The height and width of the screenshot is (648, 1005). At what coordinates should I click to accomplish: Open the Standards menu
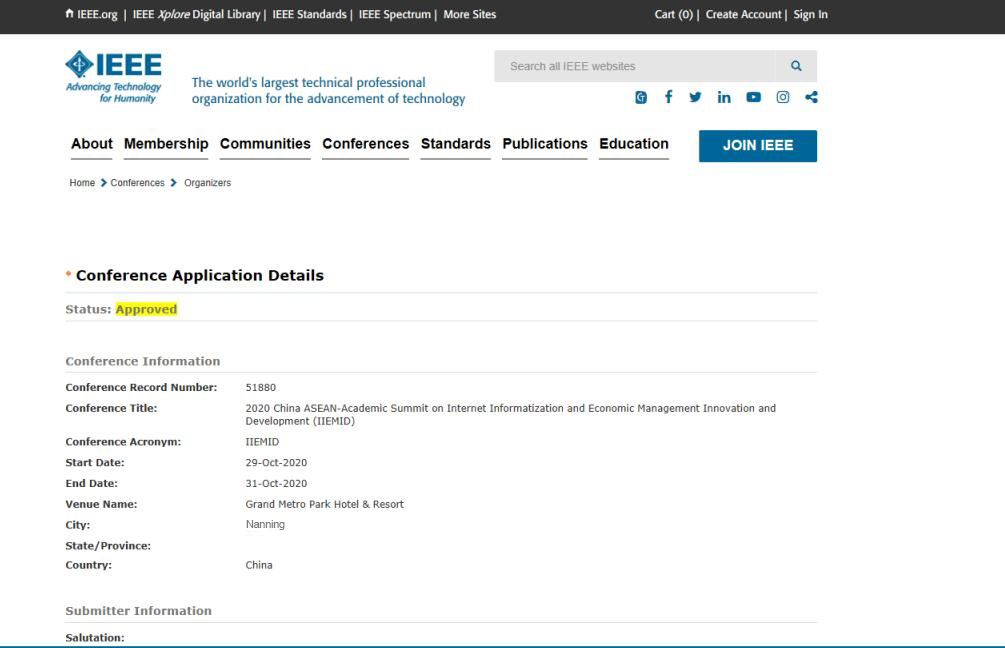pos(456,144)
